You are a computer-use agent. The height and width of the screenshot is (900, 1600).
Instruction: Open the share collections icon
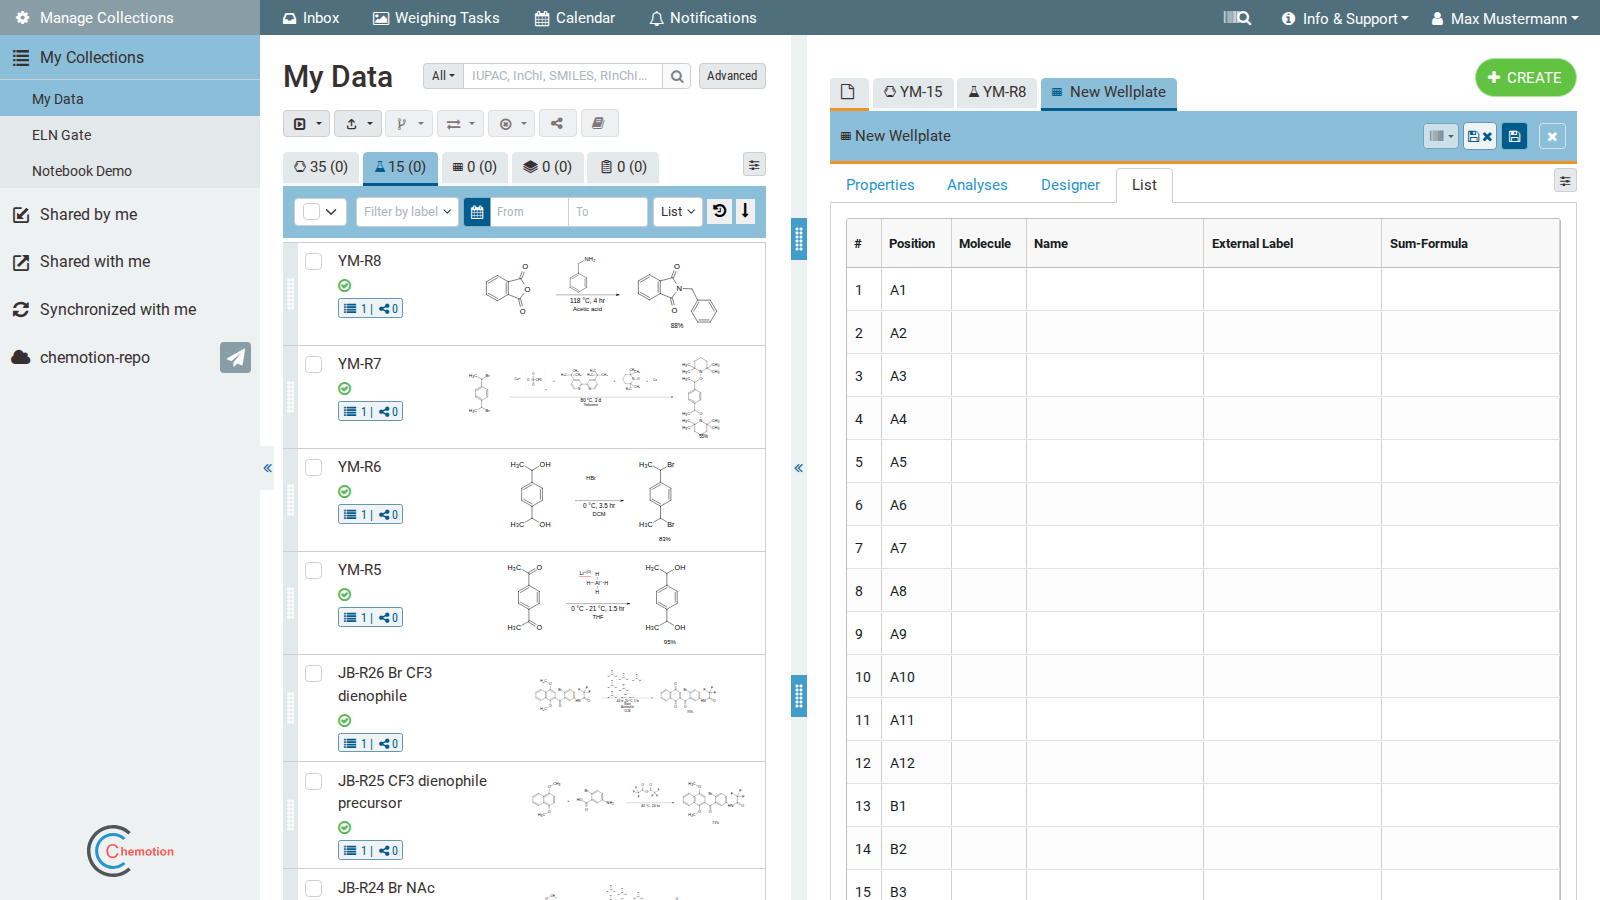557,123
